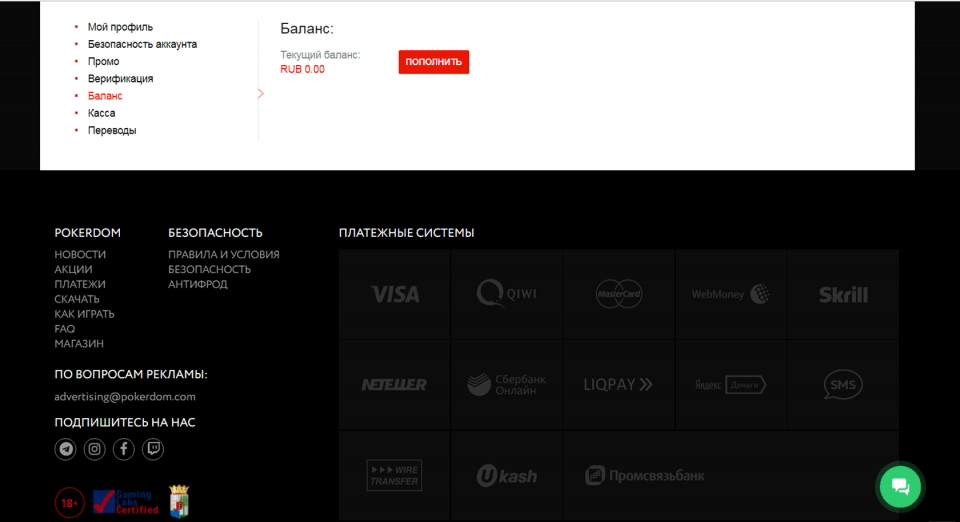Click the Visa payment logo
The height and width of the screenshot is (522, 960).
(x=395, y=294)
